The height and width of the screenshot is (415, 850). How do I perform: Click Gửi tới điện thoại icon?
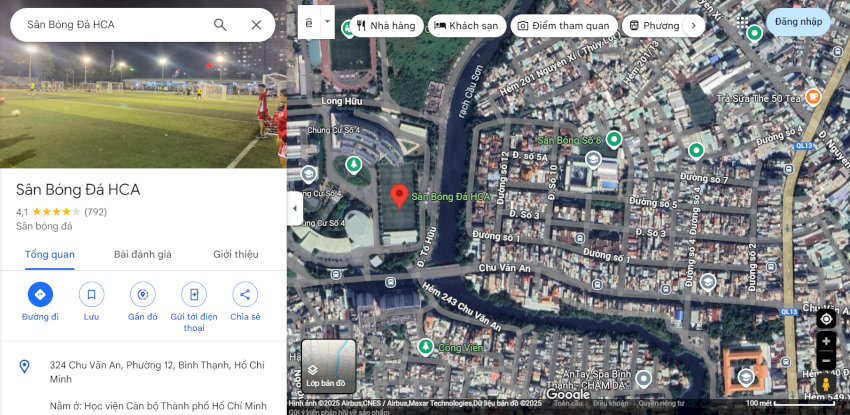(x=194, y=294)
